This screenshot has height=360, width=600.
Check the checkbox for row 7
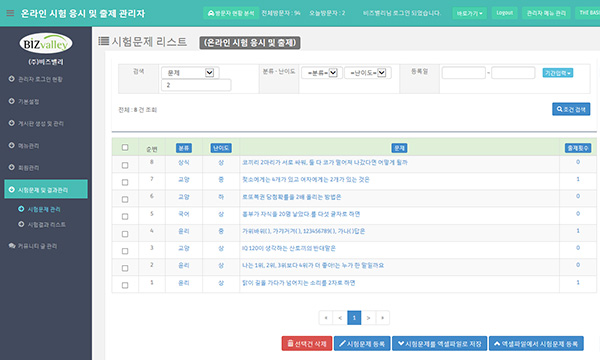[x=125, y=182]
